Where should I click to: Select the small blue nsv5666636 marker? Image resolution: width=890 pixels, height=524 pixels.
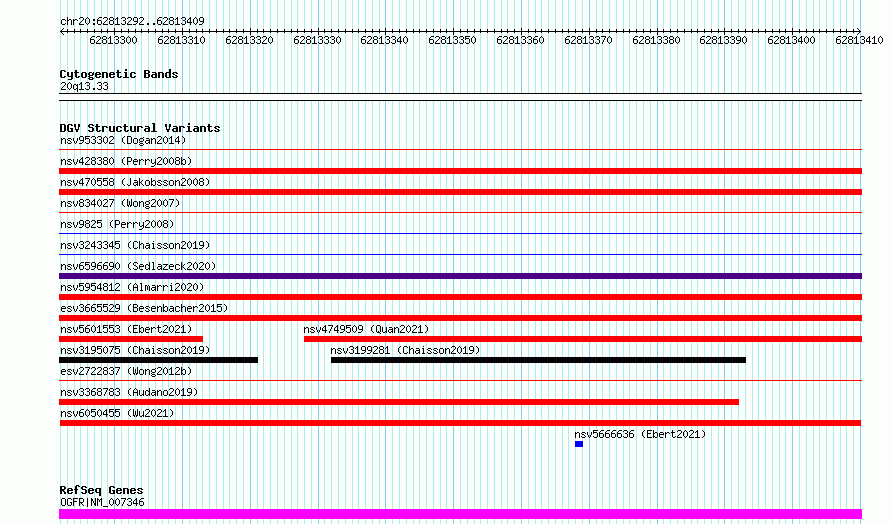pos(579,444)
